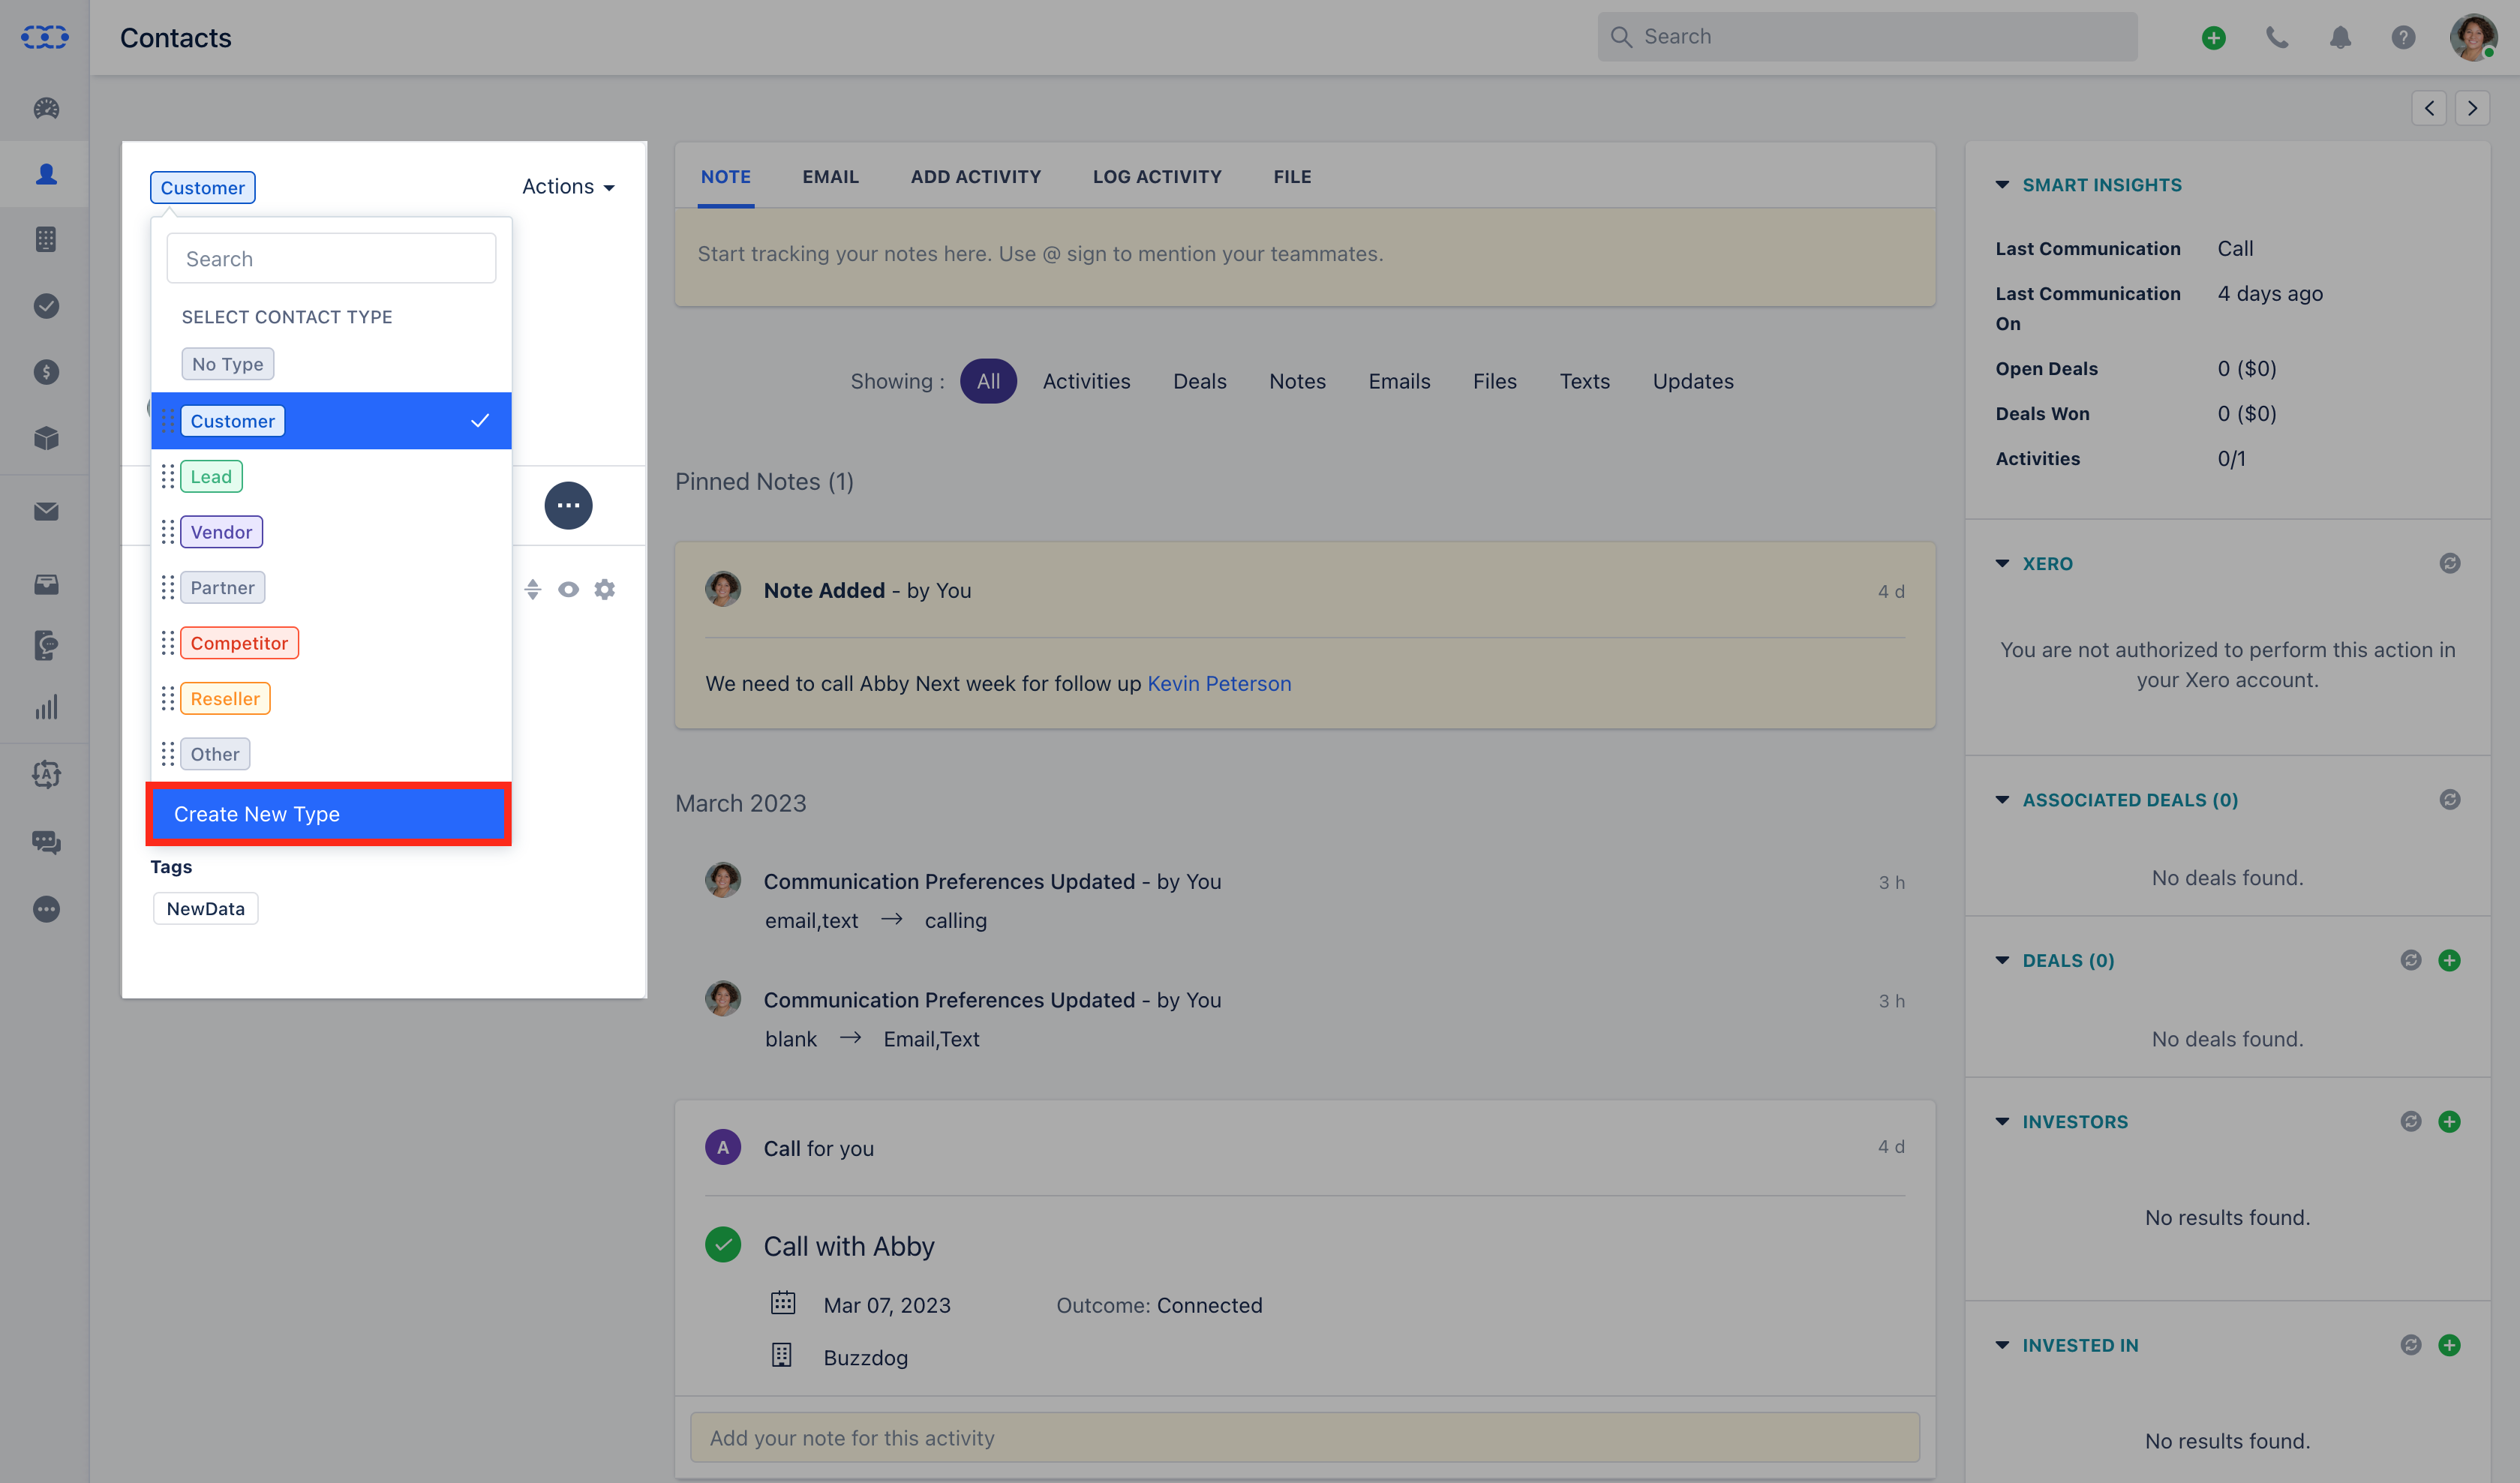Open the phone dialer icon in header

coord(2277,38)
